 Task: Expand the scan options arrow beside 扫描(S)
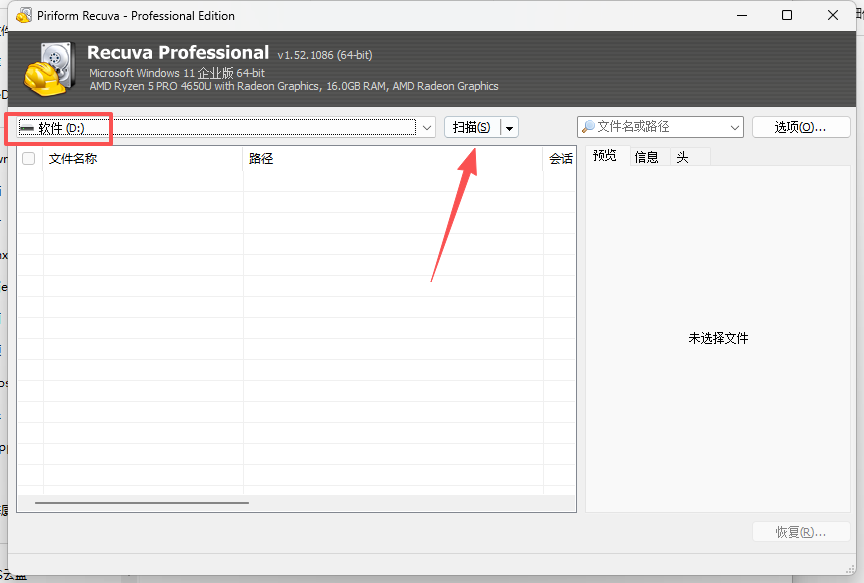point(509,128)
